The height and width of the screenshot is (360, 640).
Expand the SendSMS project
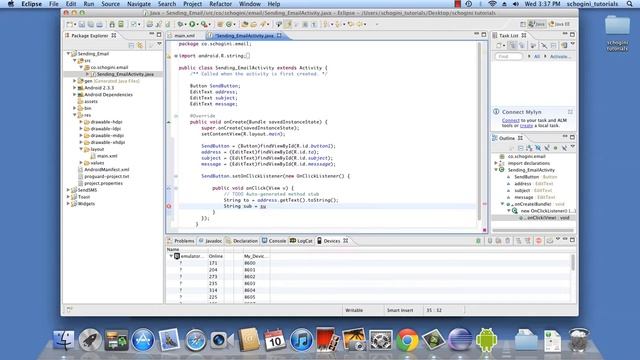pos(68,190)
